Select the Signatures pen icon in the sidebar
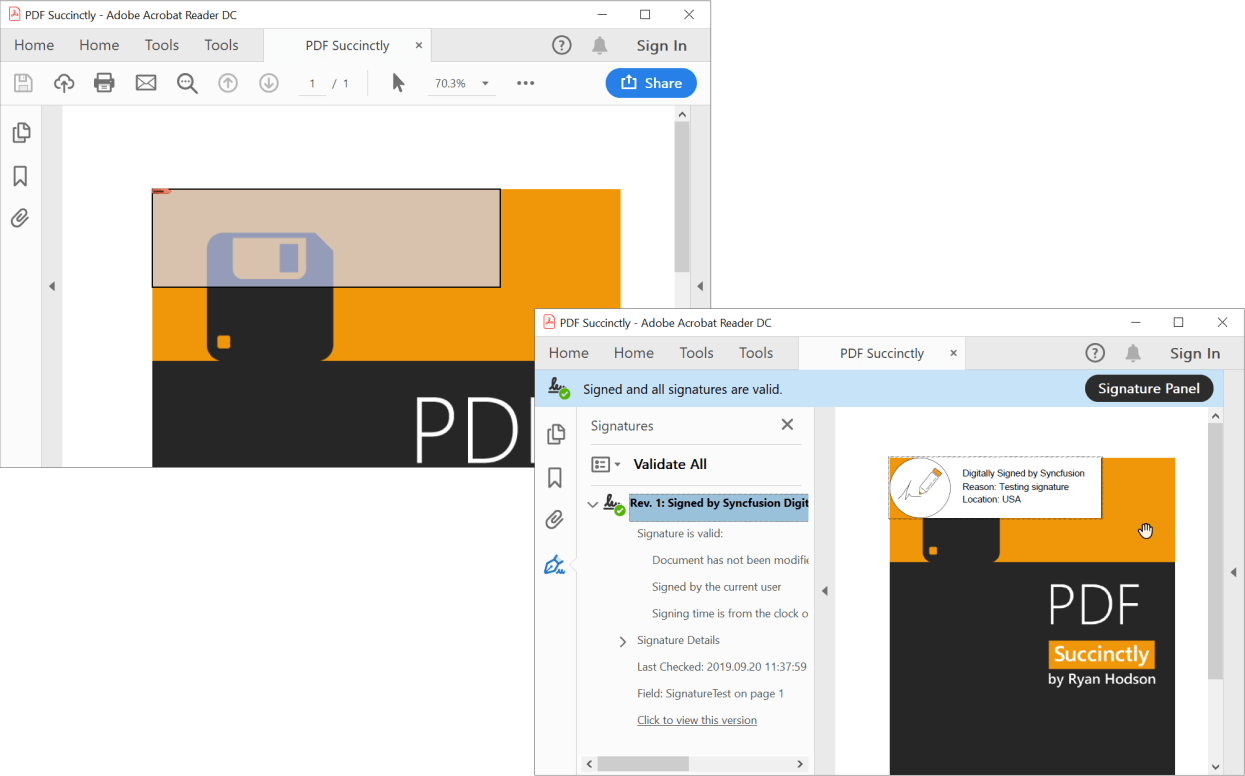 click(556, 564)
